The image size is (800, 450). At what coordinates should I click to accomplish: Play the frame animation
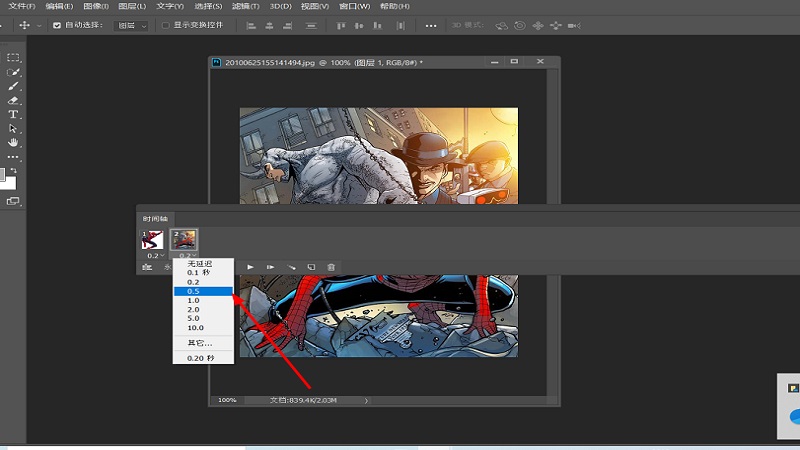(250, 267)
